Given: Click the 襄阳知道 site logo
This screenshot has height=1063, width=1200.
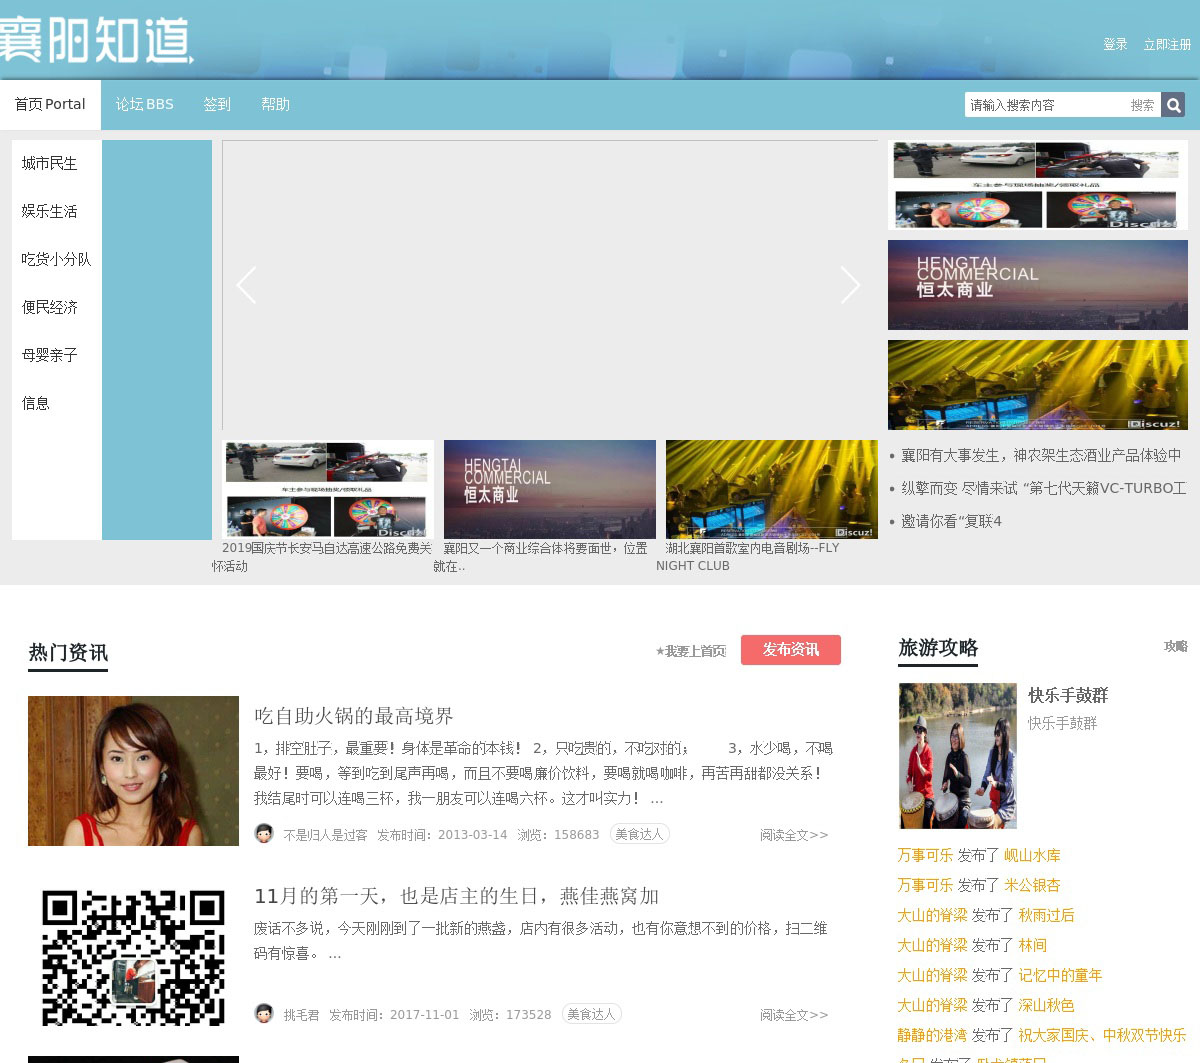Looking at the screenshot, I should point(97,41).
